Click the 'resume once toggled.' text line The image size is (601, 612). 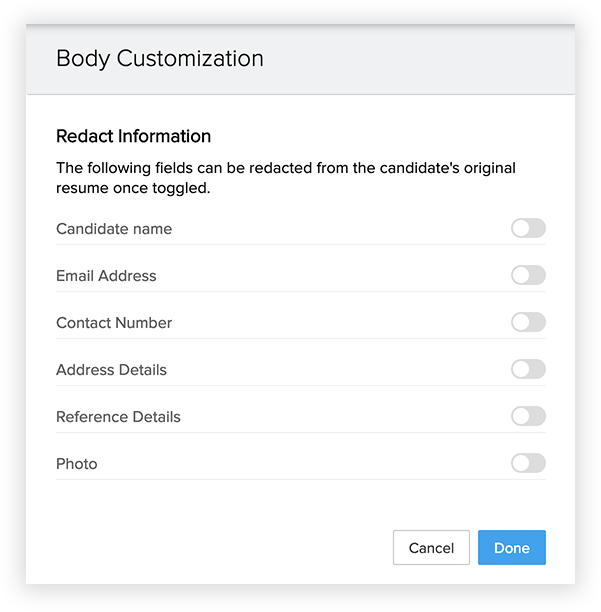pyautogui.click(x=133, y=188)
